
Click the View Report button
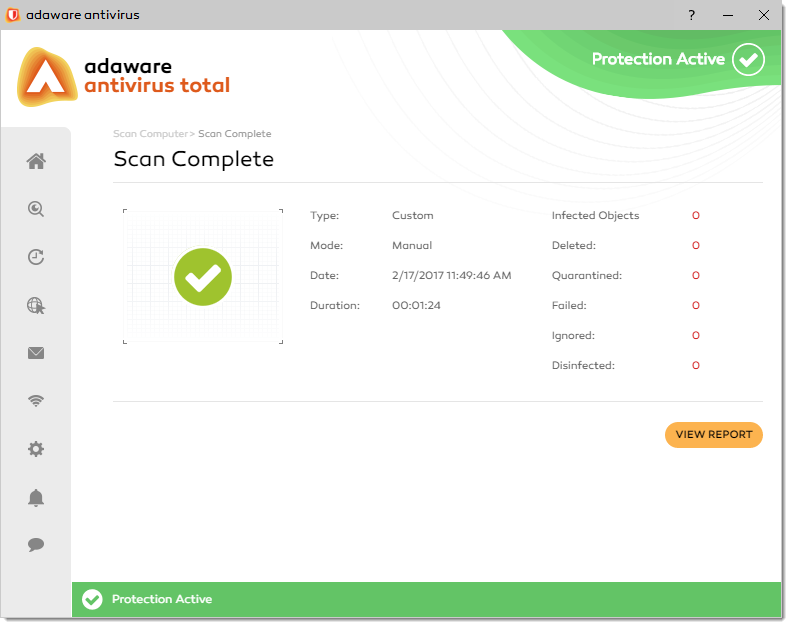point(713,434)
